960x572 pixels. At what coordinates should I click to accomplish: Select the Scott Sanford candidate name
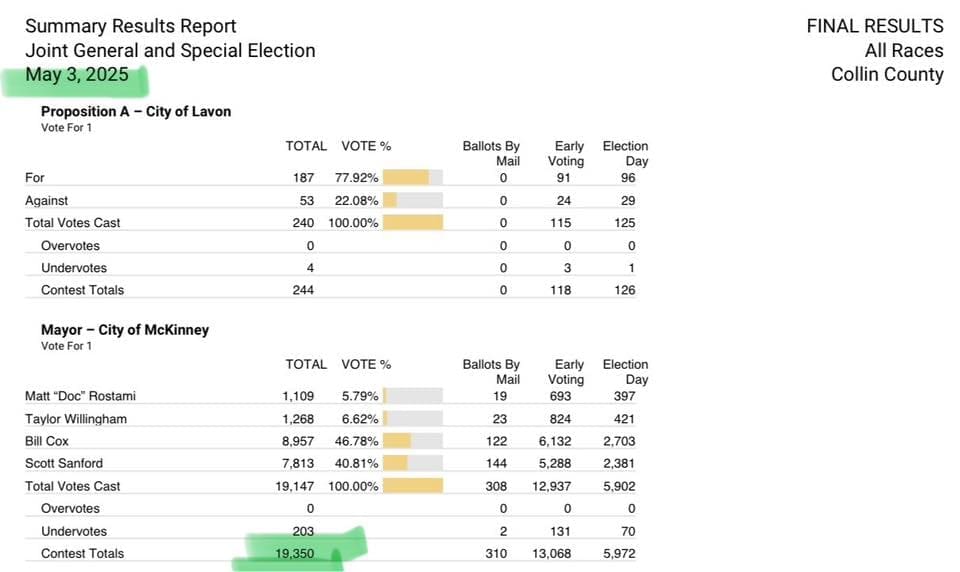pos(64,463)
